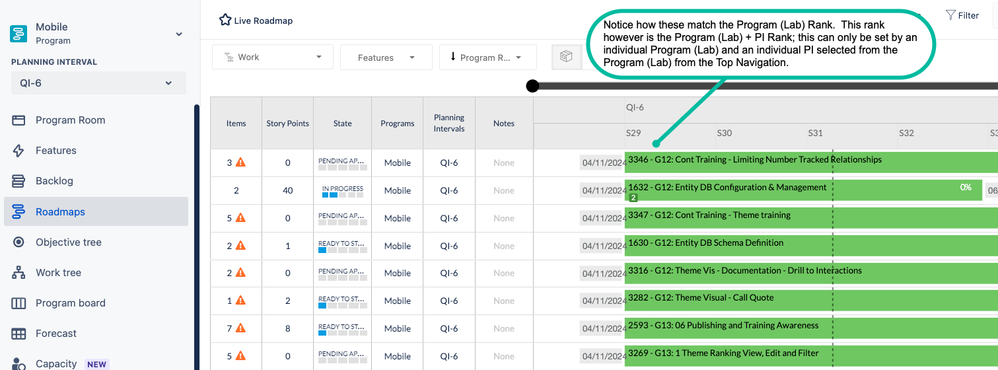Click the warning icon in feature 3316 row
Image resolution: width=998 pixels, height=370 pixels.
click(x=241, y=273)
